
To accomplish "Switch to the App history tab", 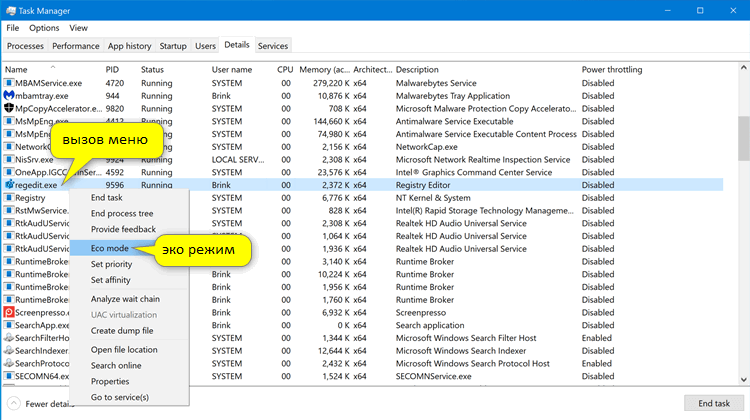I will (x=129, y=46).
